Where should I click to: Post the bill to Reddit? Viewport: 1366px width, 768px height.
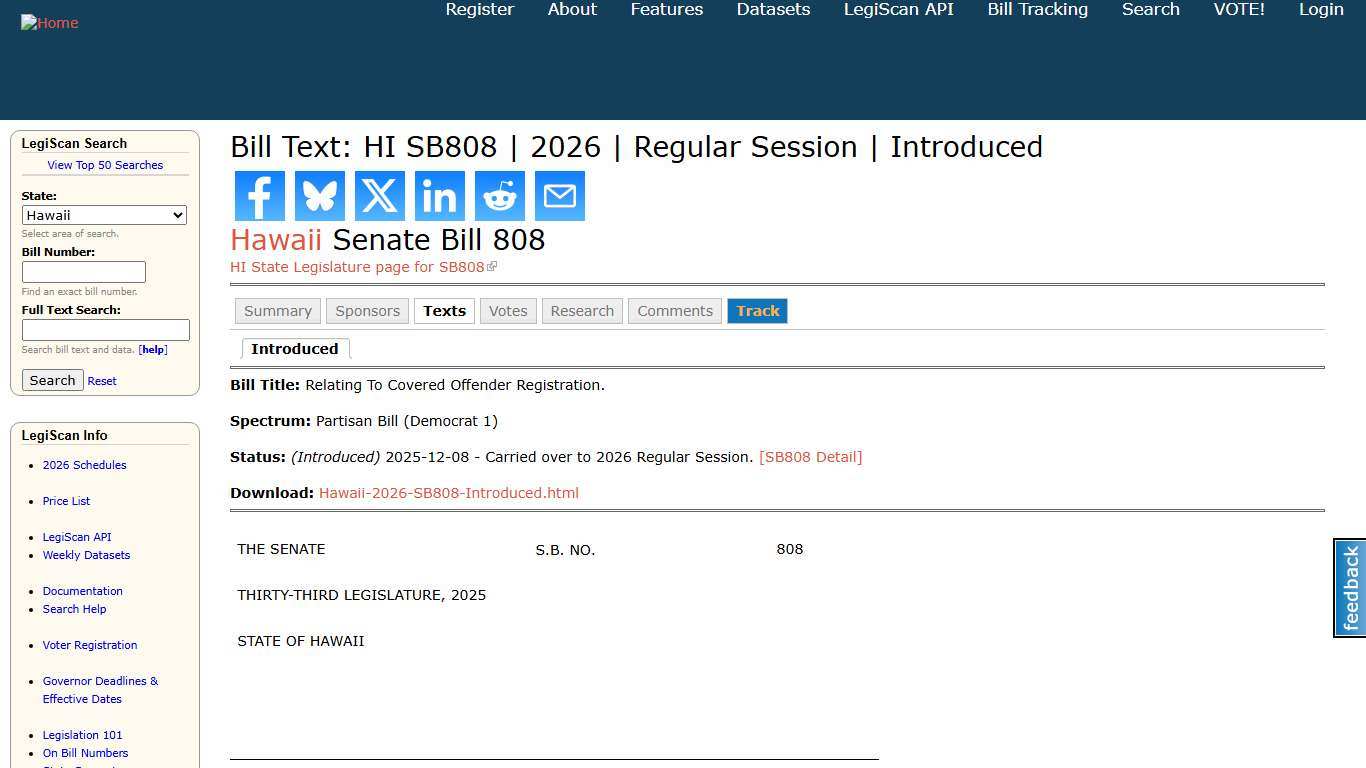[499, 196]
